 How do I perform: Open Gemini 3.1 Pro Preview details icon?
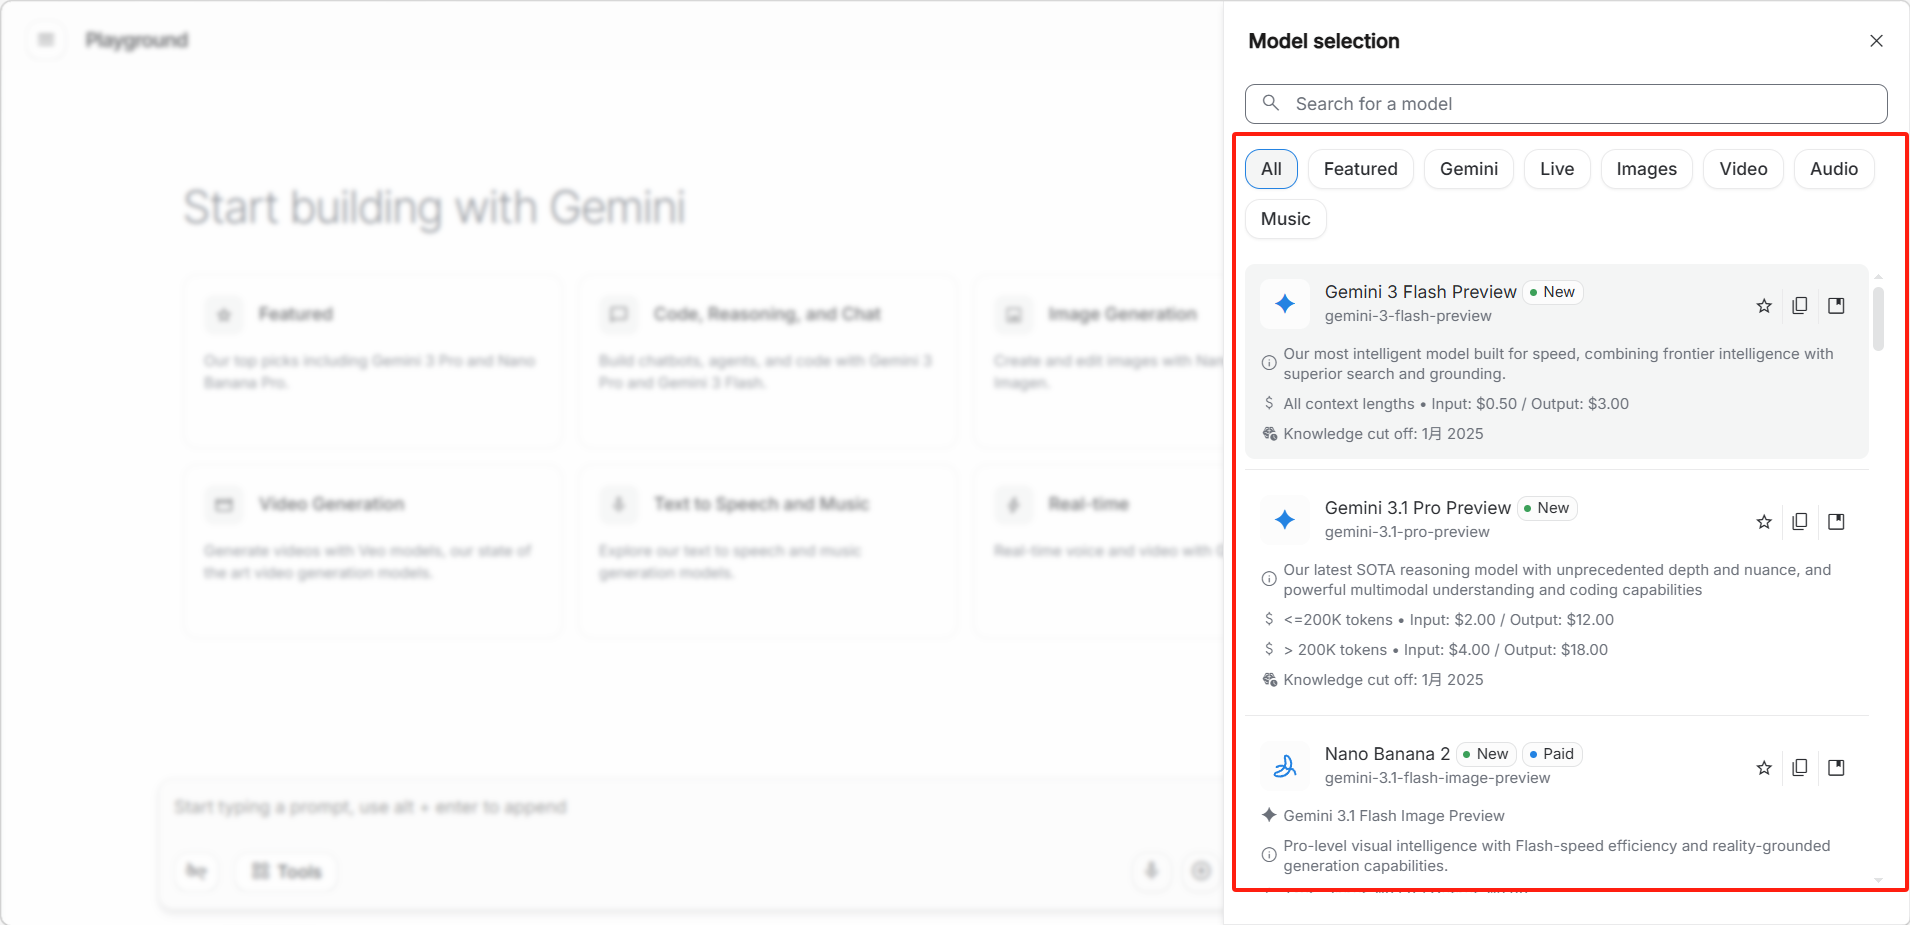[x=1836, y=522]
